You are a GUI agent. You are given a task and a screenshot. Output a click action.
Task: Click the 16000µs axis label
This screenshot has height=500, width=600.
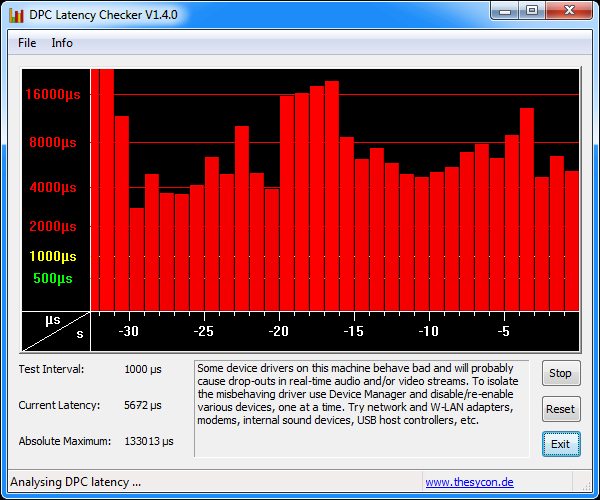pyautogui.click(x=53, y=94)
